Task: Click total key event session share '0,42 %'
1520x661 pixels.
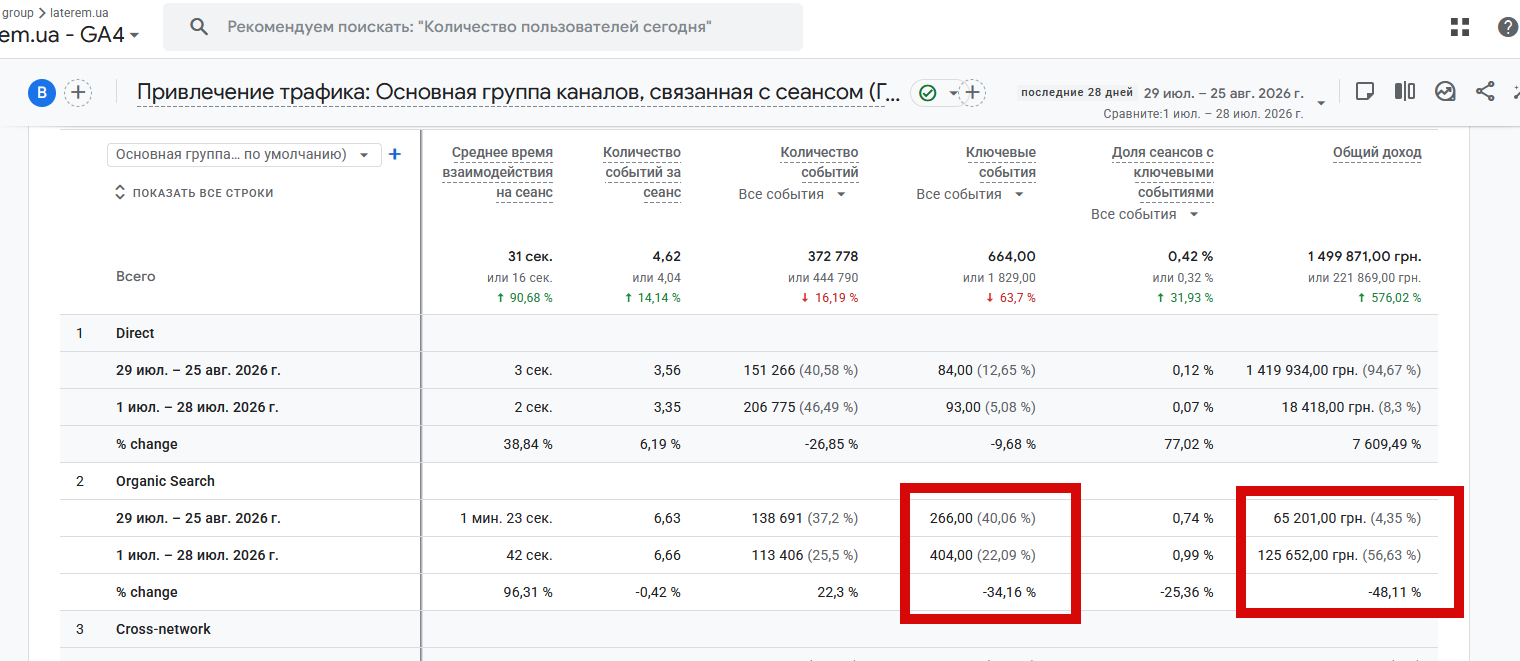Action: [x=1192, y=257]
